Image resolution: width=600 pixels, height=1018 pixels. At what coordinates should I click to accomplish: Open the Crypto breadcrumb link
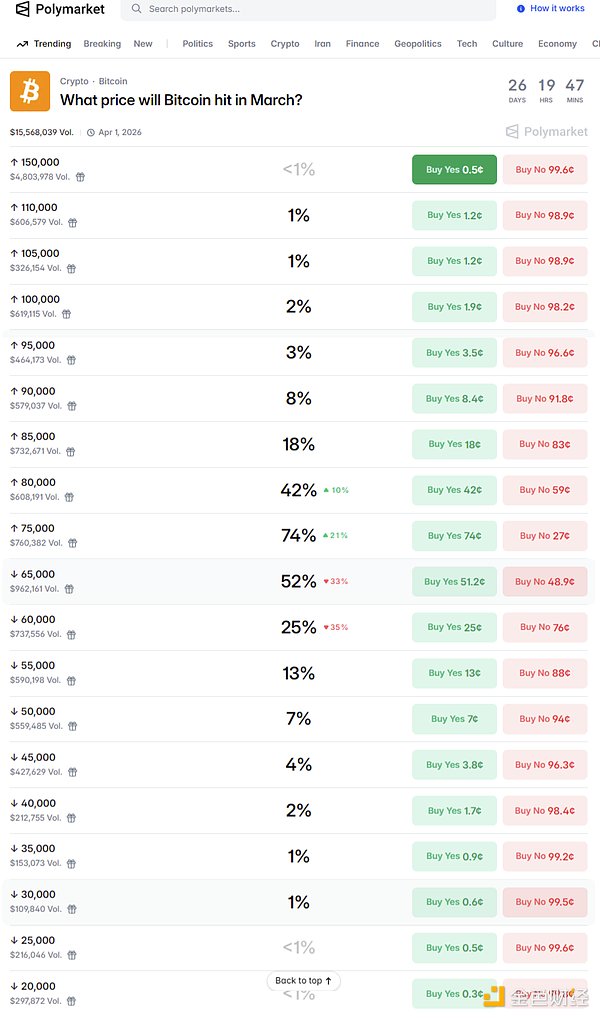pos(74,81)
